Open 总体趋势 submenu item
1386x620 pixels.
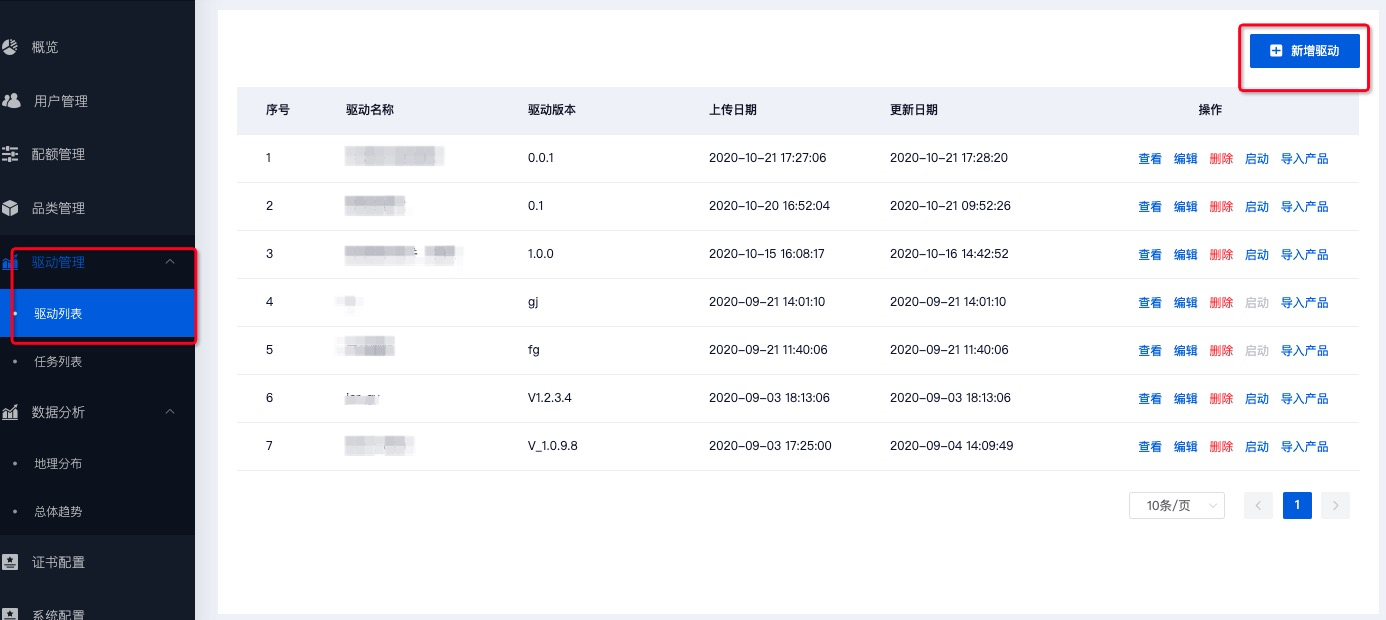point(58,512)
